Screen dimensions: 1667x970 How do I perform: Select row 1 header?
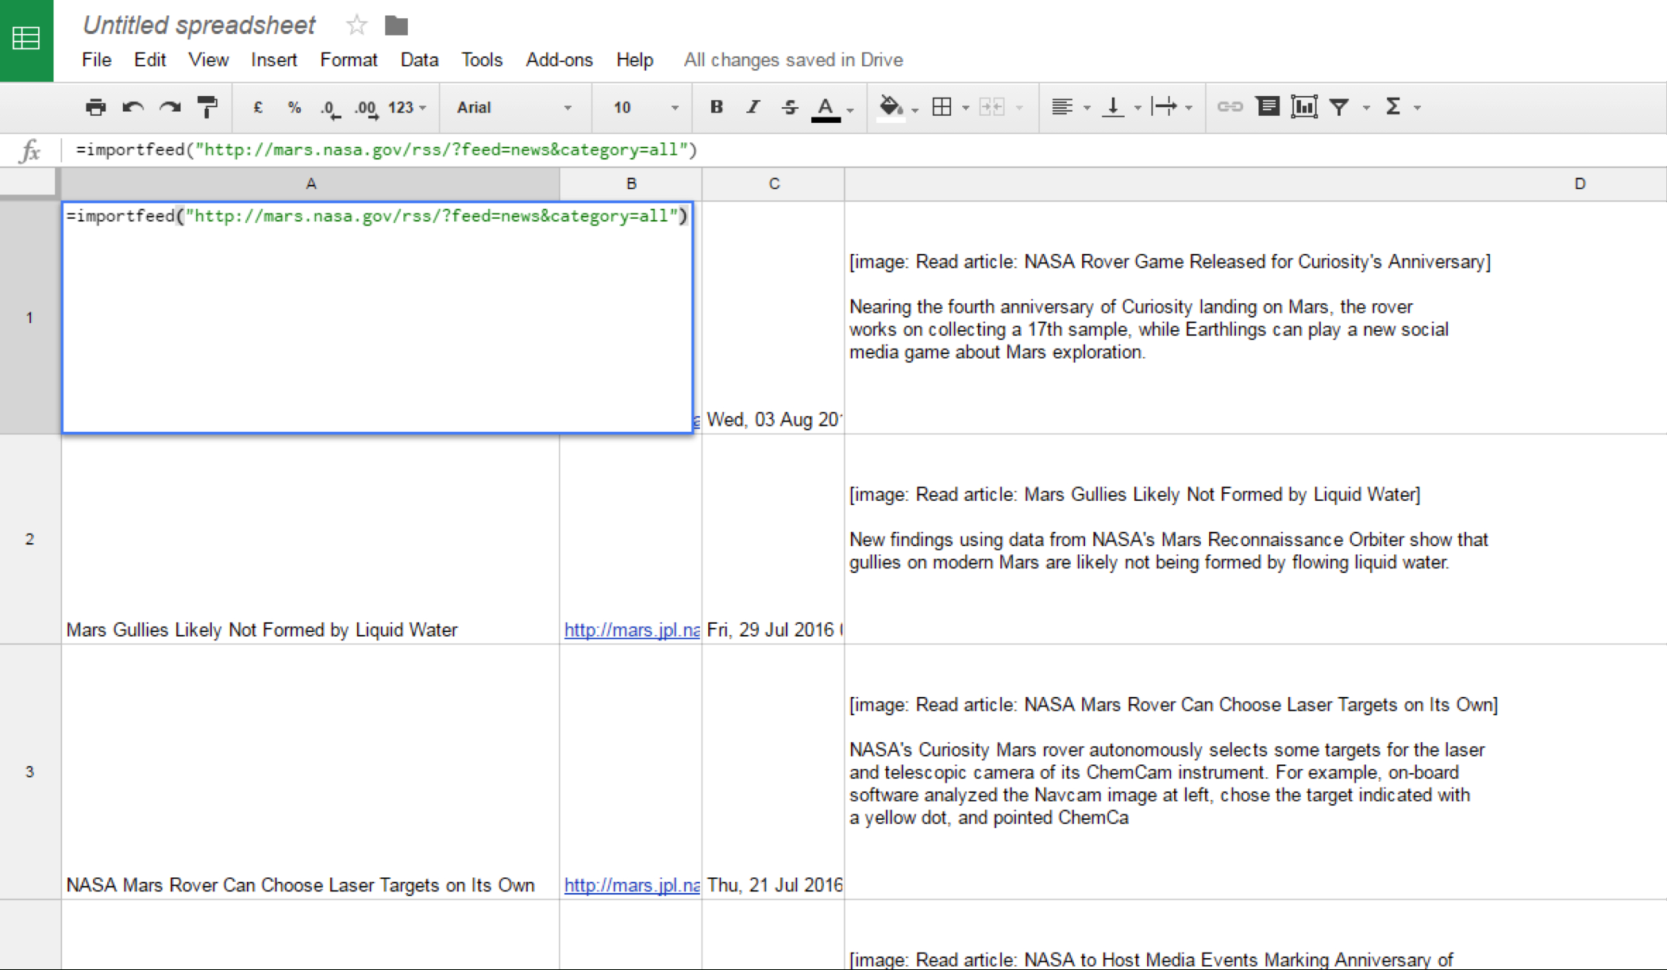(30, 318)
